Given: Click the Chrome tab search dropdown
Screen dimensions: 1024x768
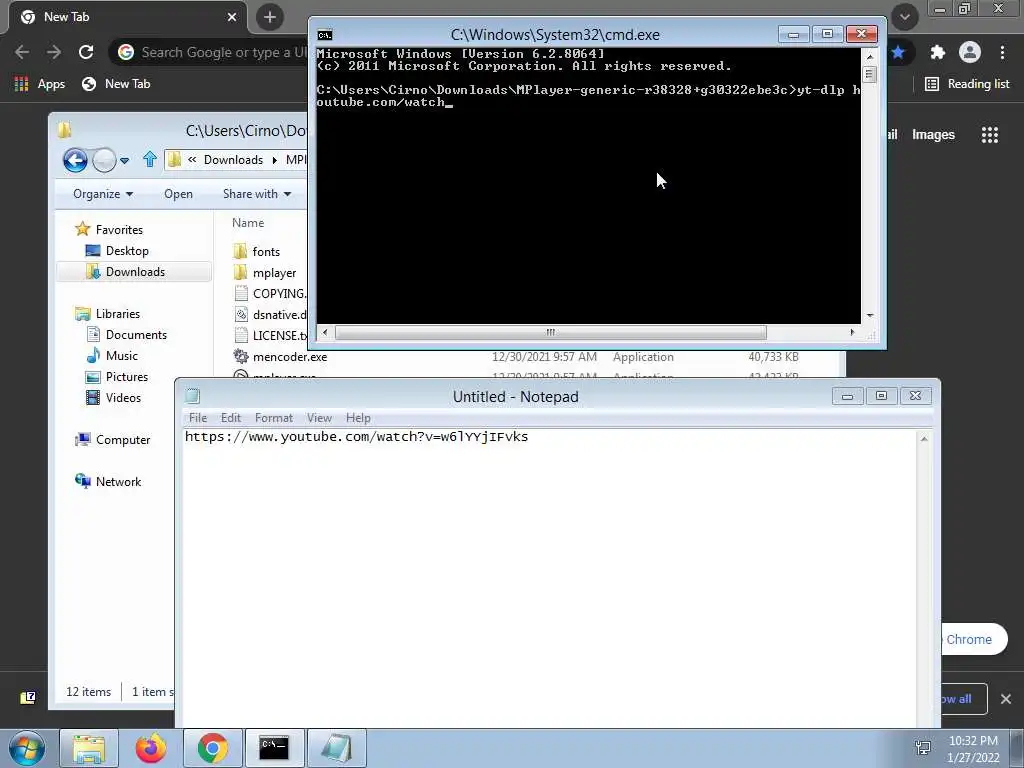Looking at the screenshot, I should point(905,17).
